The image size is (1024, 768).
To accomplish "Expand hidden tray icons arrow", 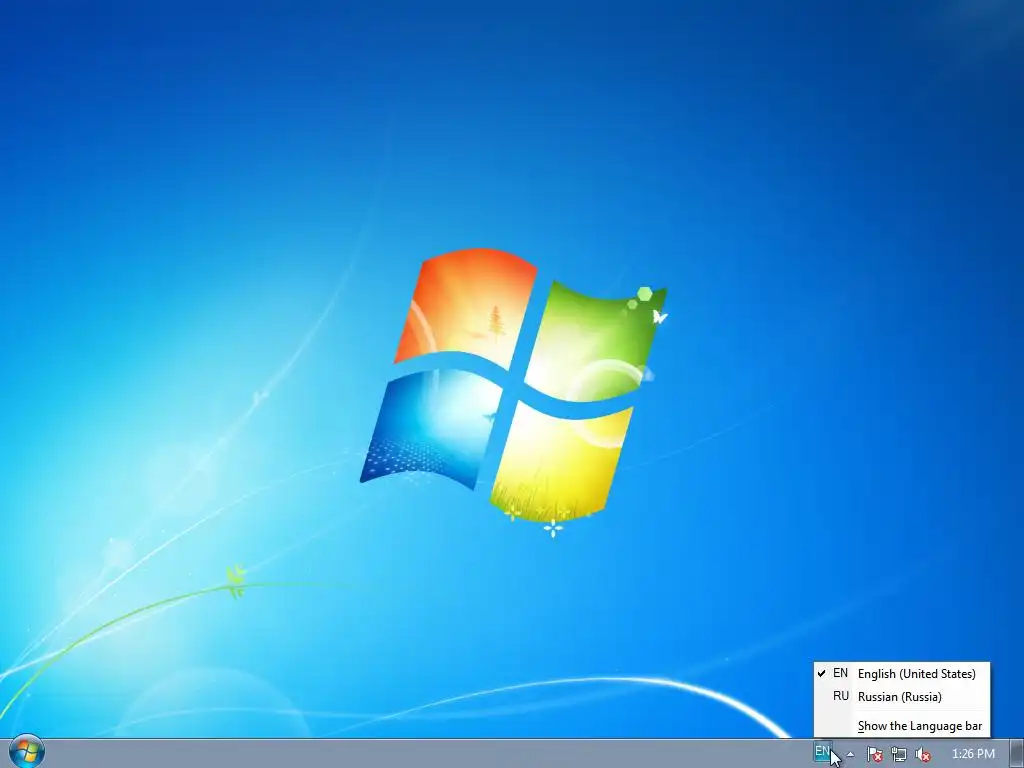I will tap(850, 754).
